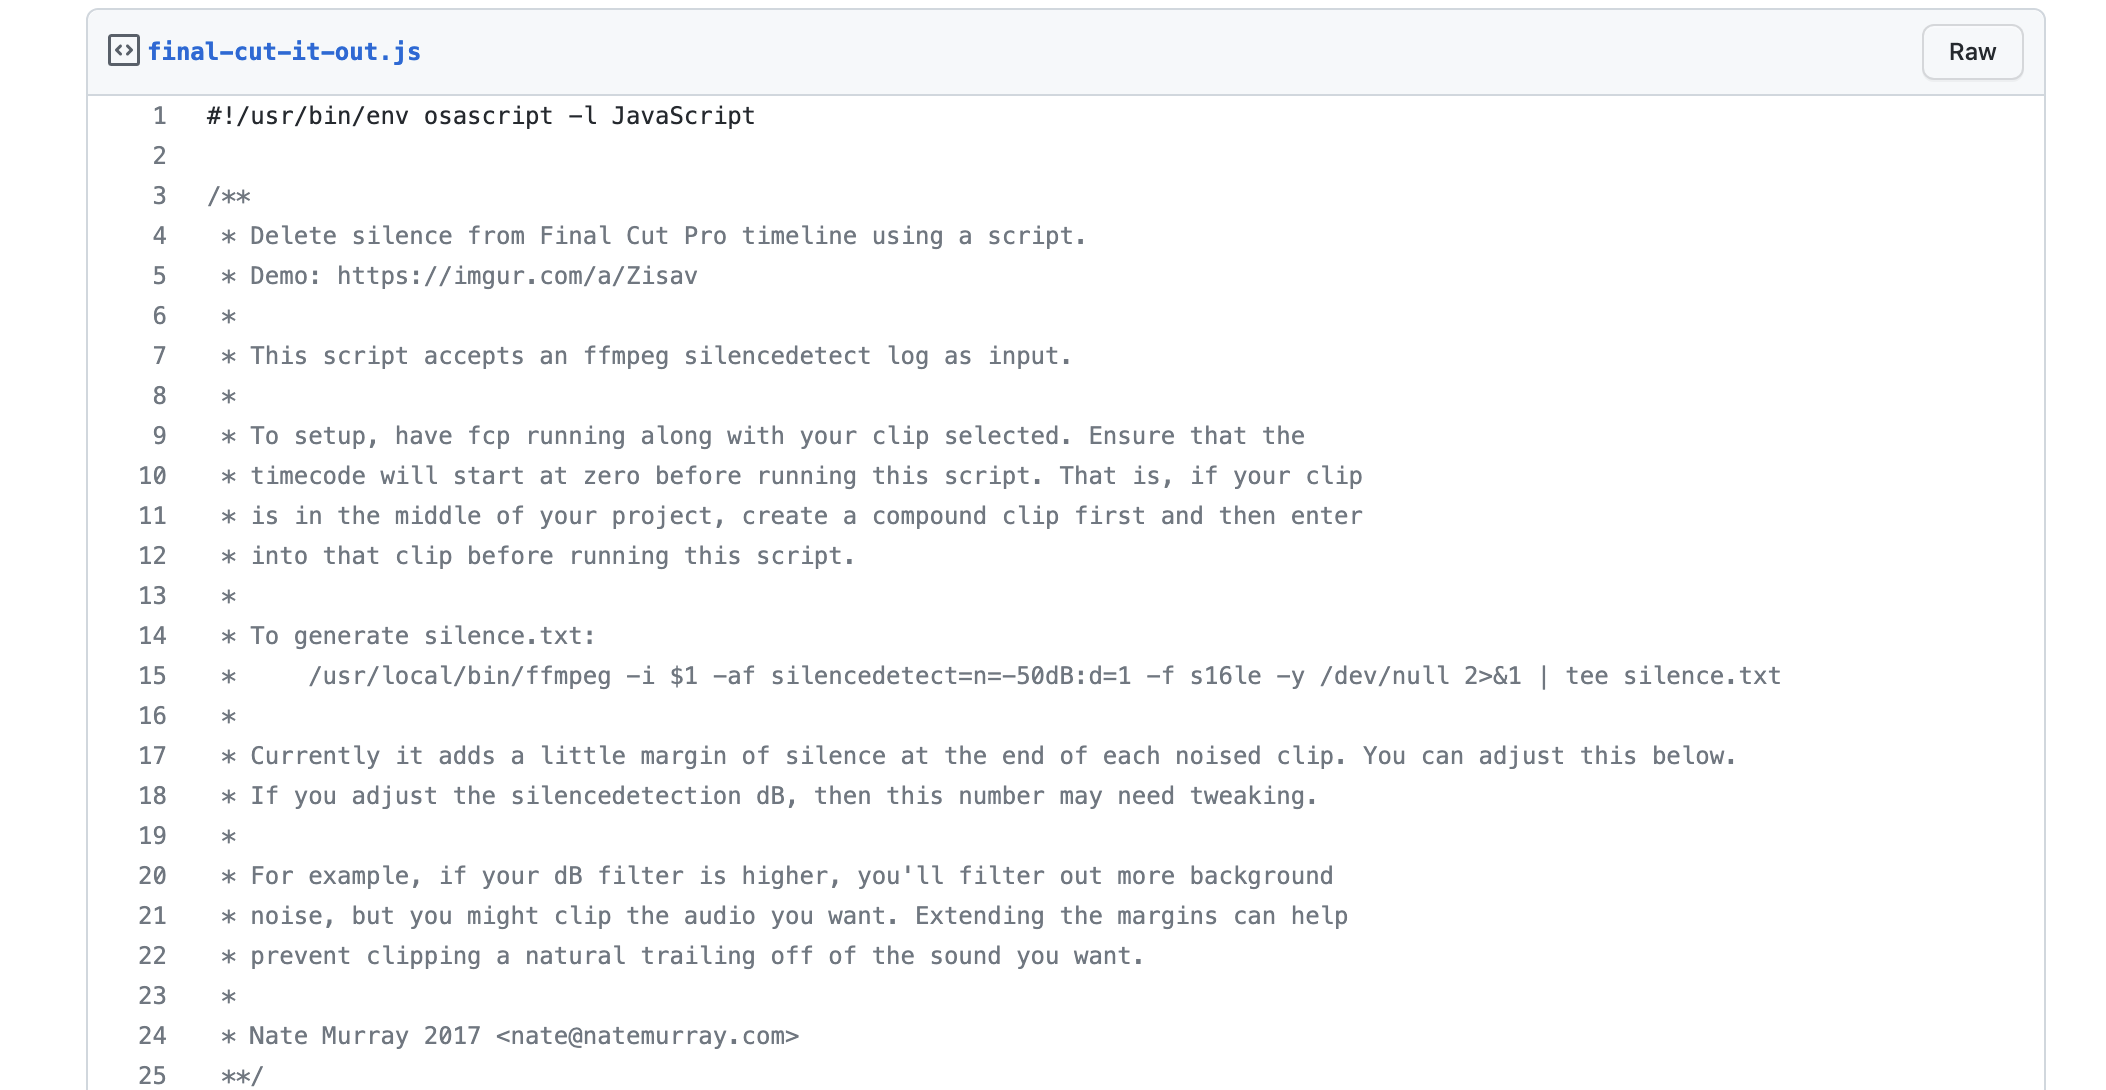Click the imgur.com demo URL in the comment
Image resolution: width=2106 pixels, height=1090 pixels.
(x=516, y=276)
